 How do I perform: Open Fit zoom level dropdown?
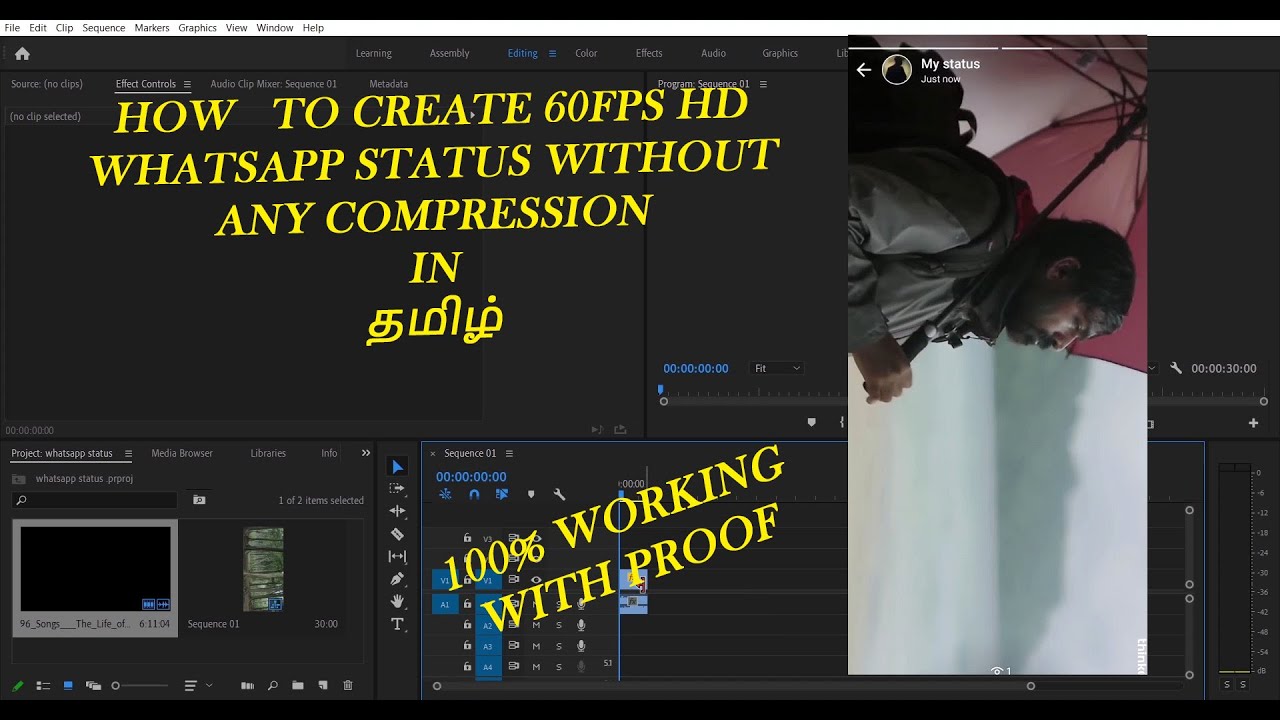[777, 368]
